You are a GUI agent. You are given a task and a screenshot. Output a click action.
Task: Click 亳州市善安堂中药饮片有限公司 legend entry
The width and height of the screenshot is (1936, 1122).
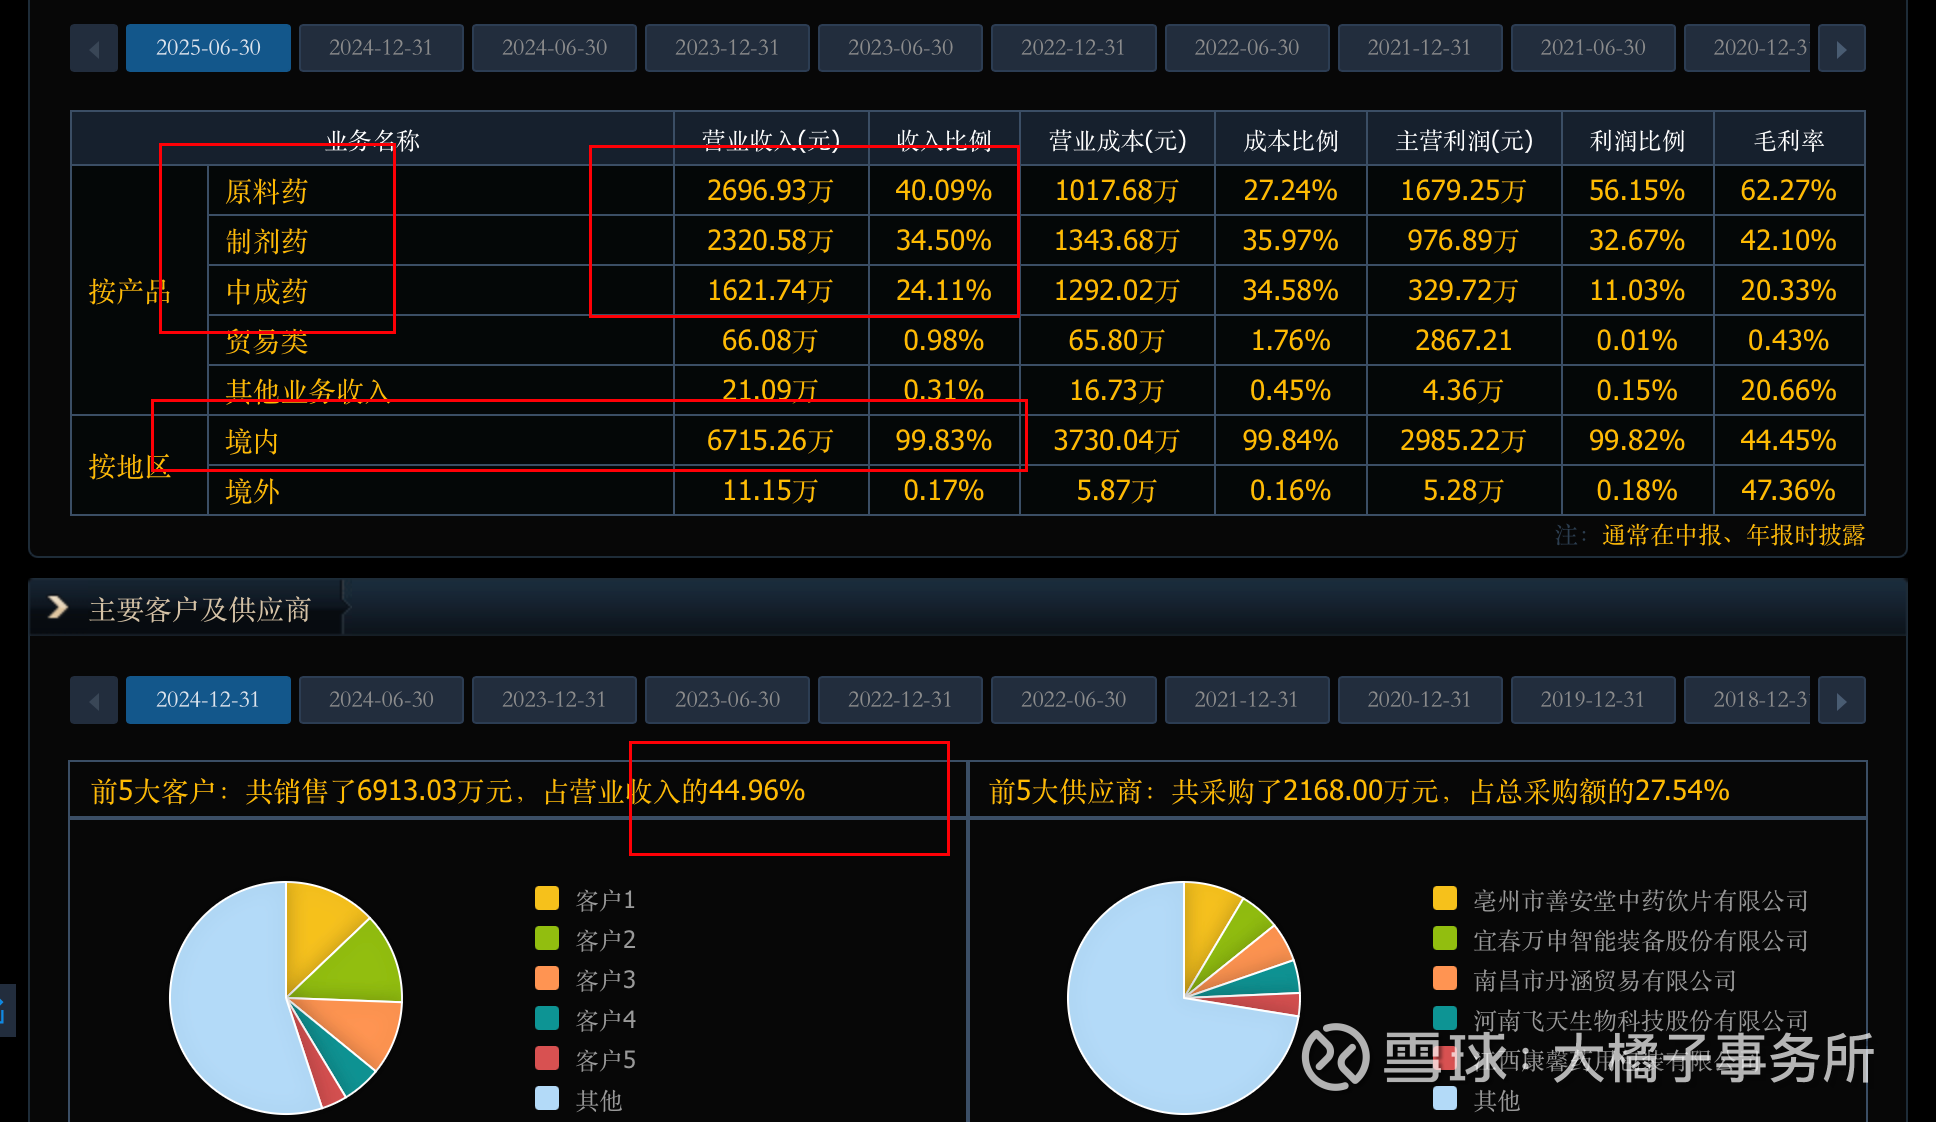[1640, 900]
